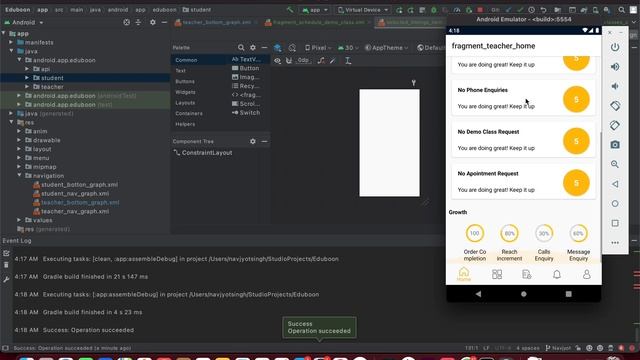Open the Pixel device dropdown

tap(318, 48)
